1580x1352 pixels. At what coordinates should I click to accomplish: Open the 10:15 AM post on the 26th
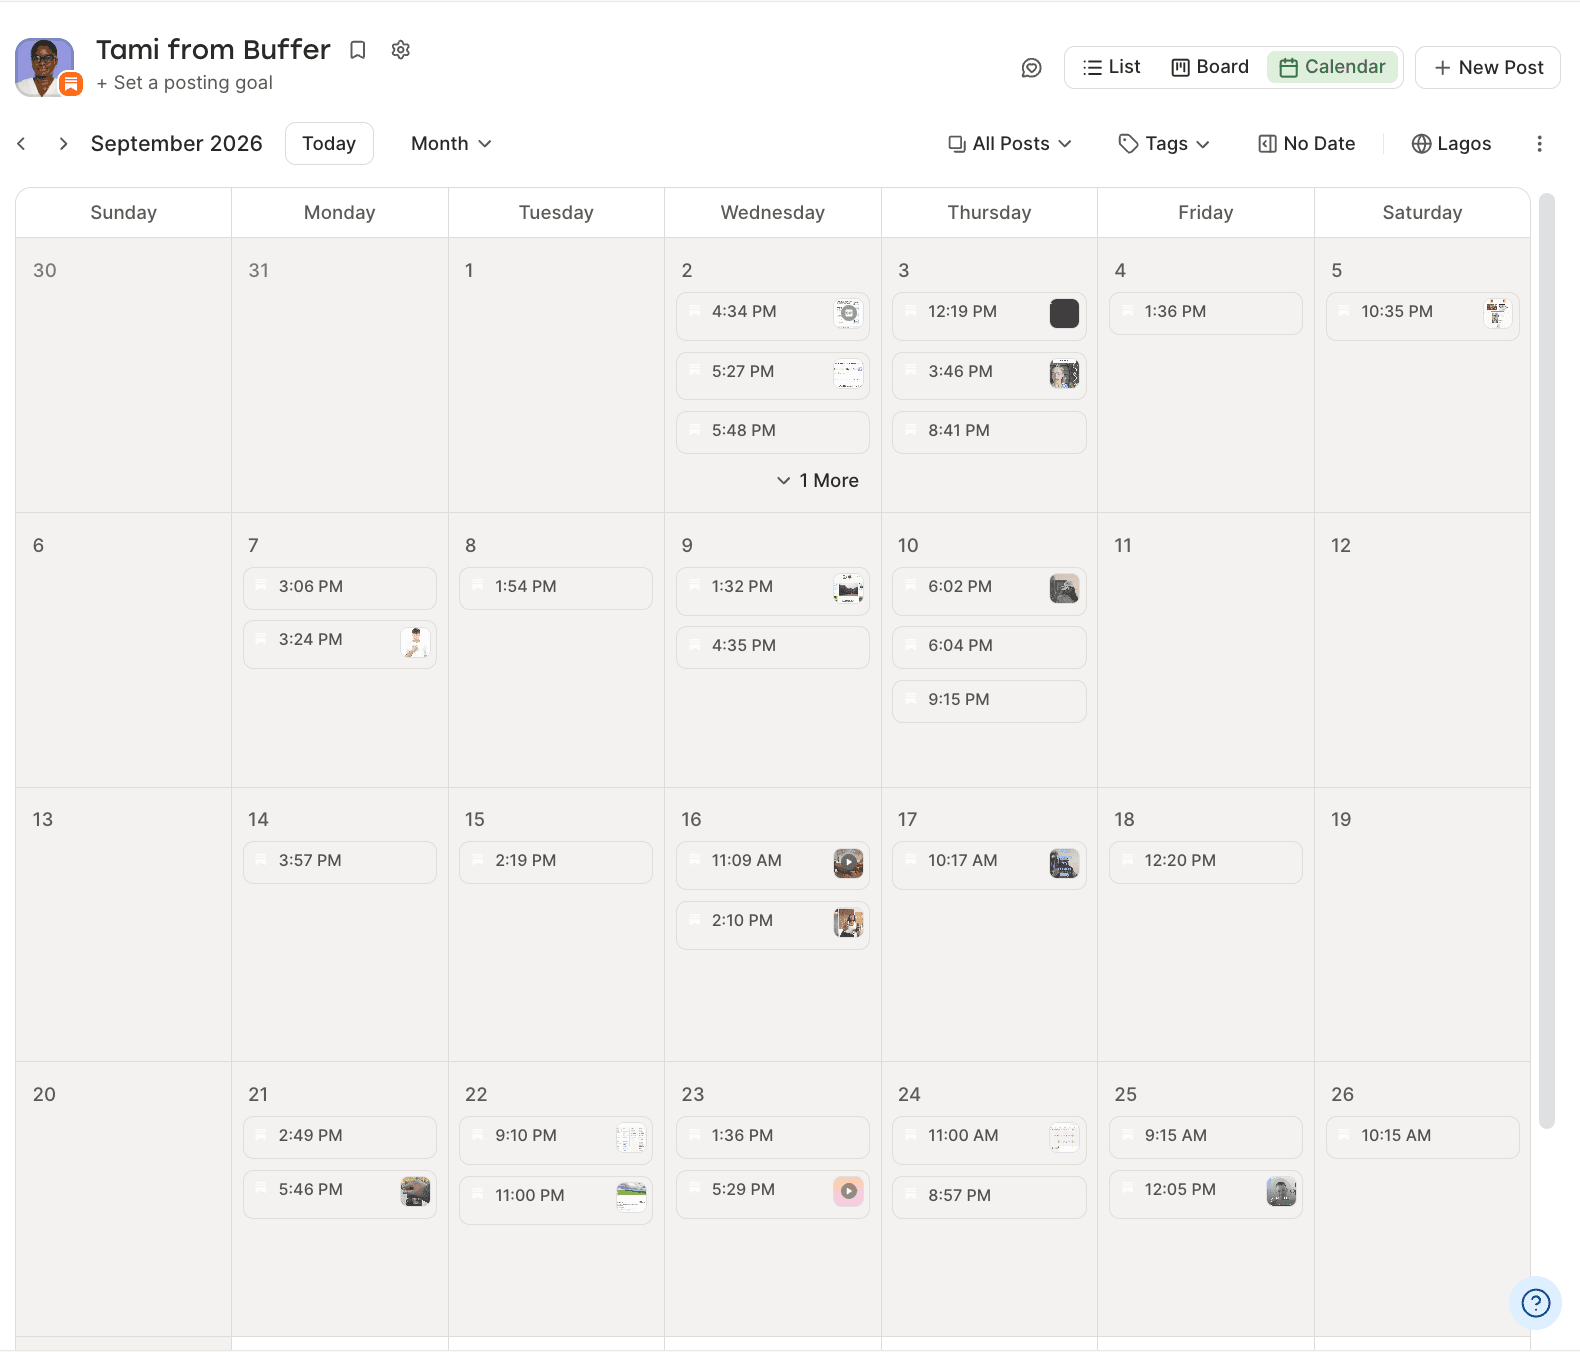(1422, 1137)
